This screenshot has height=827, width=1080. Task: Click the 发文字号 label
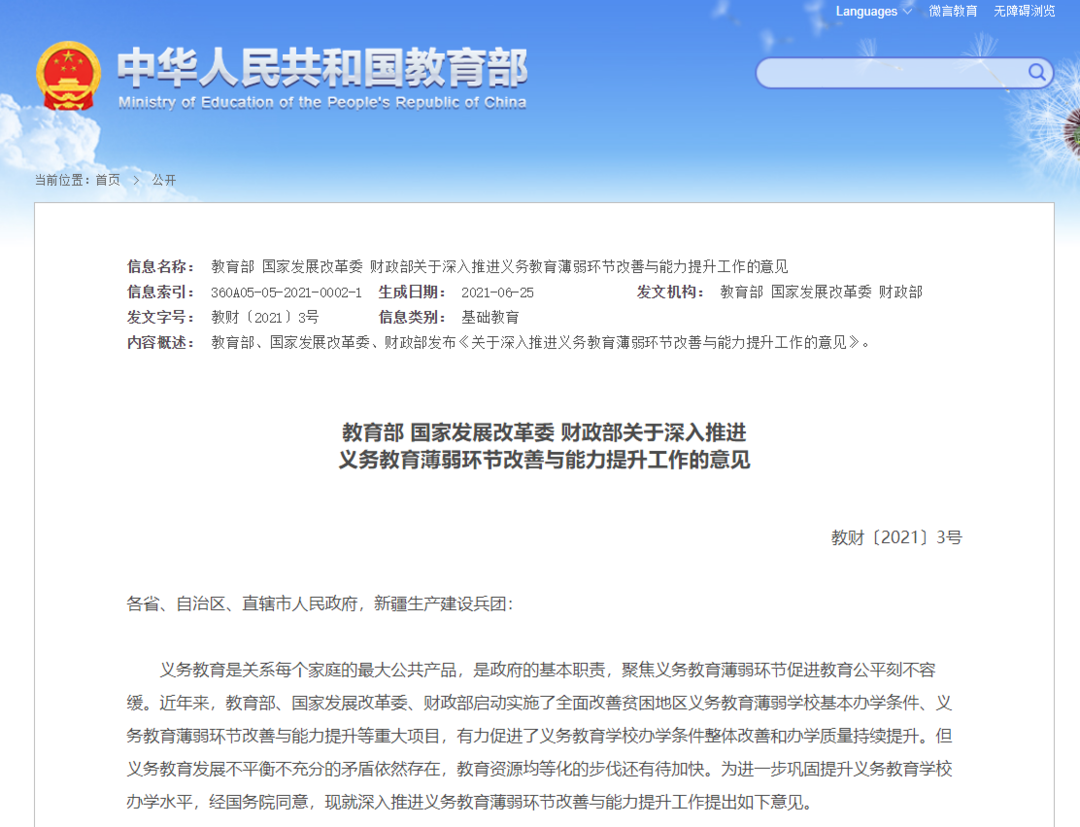[160, 317]
